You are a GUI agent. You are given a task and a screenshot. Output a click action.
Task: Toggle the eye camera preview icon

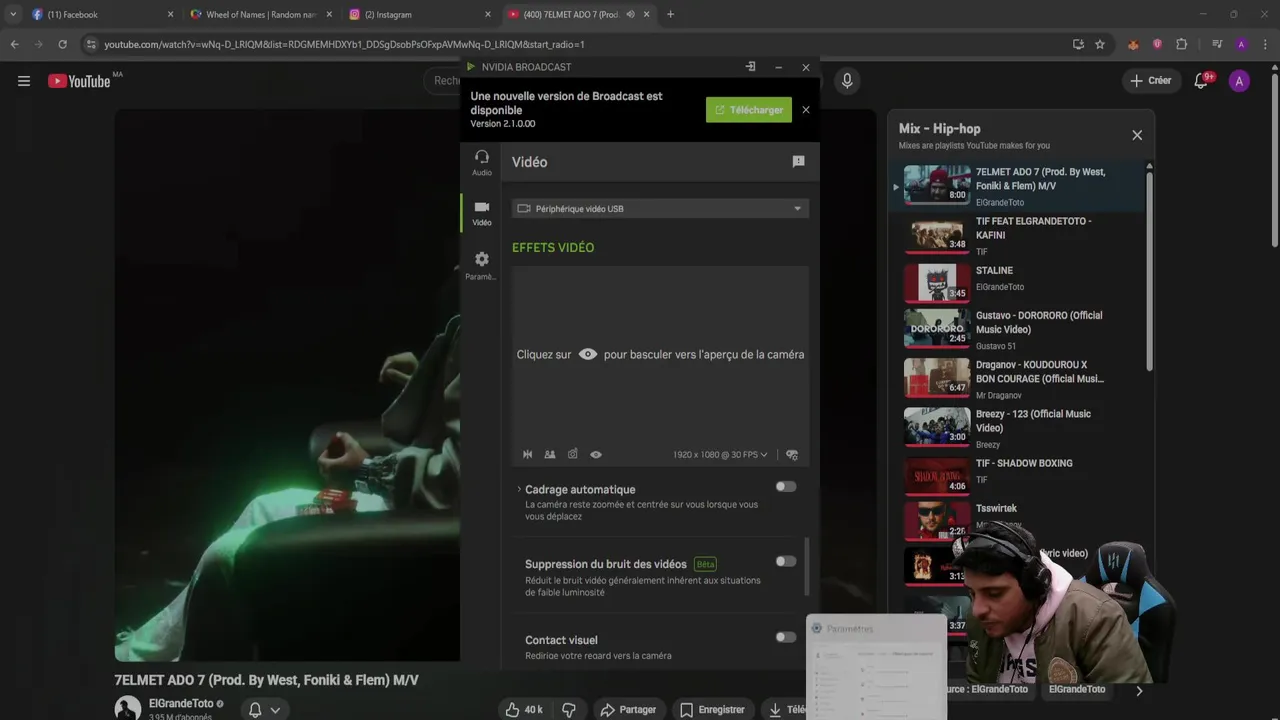595,454
